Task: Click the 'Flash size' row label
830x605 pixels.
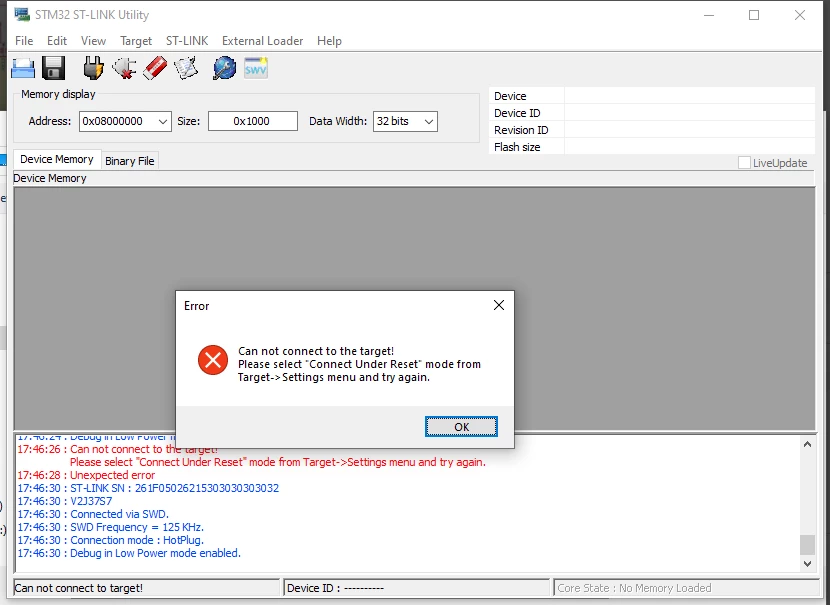Action: pos(517,147)
